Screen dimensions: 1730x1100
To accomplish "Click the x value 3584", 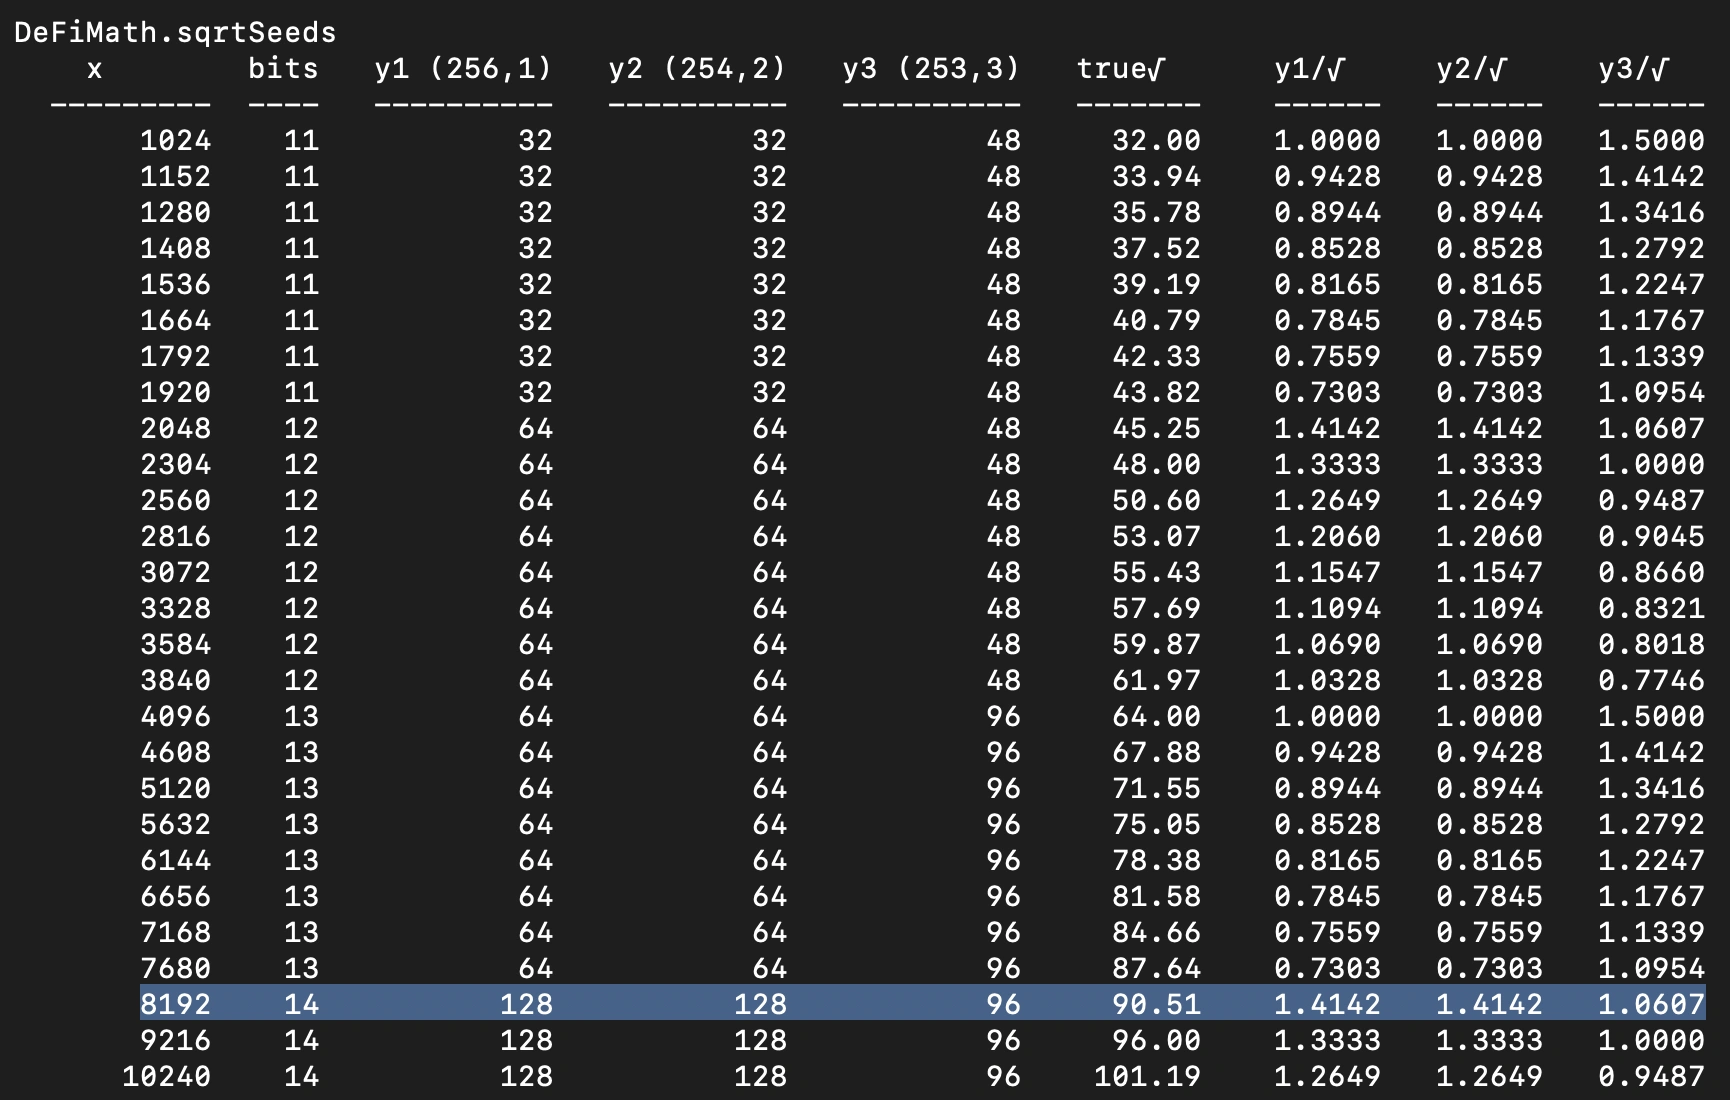I will click(175, 645).
